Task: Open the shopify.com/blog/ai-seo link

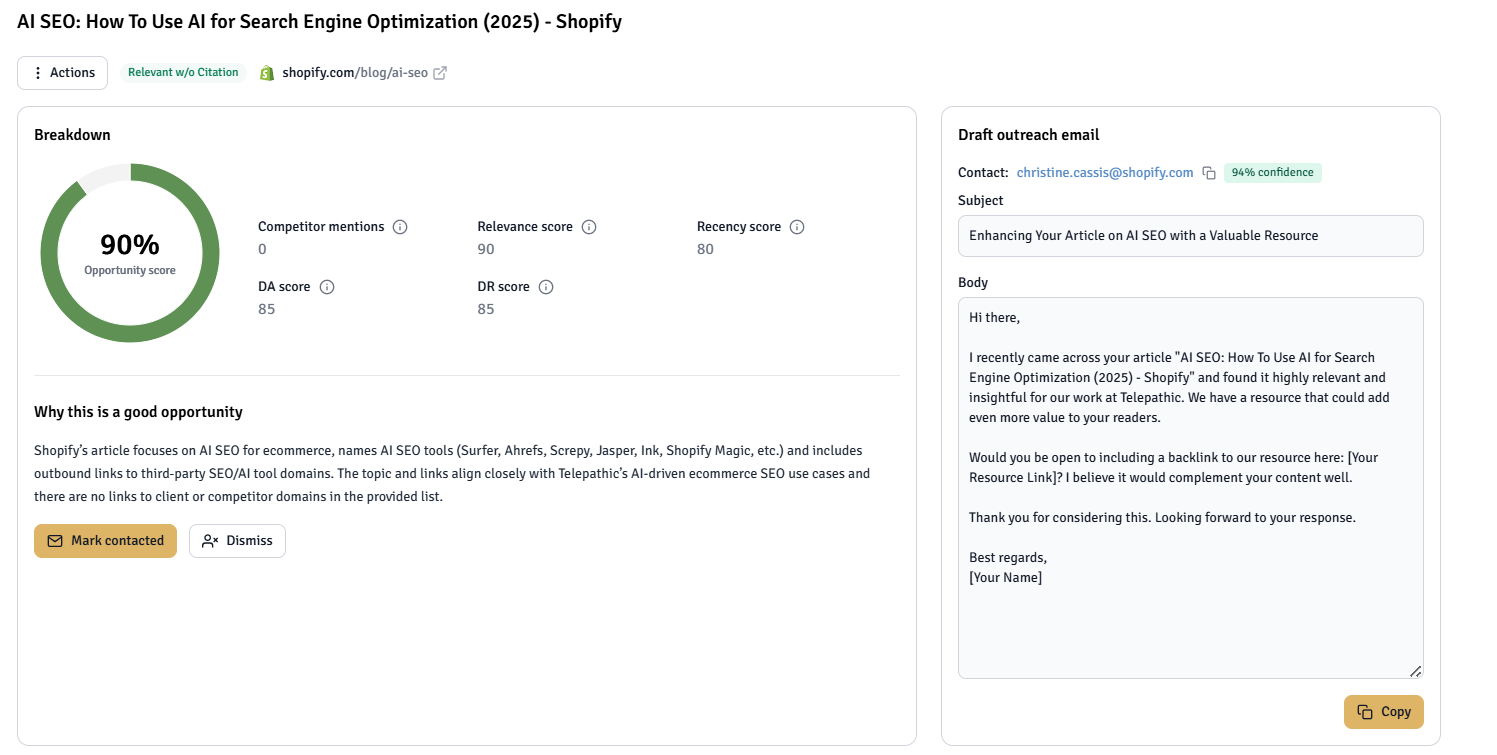Action: (354, 72)
